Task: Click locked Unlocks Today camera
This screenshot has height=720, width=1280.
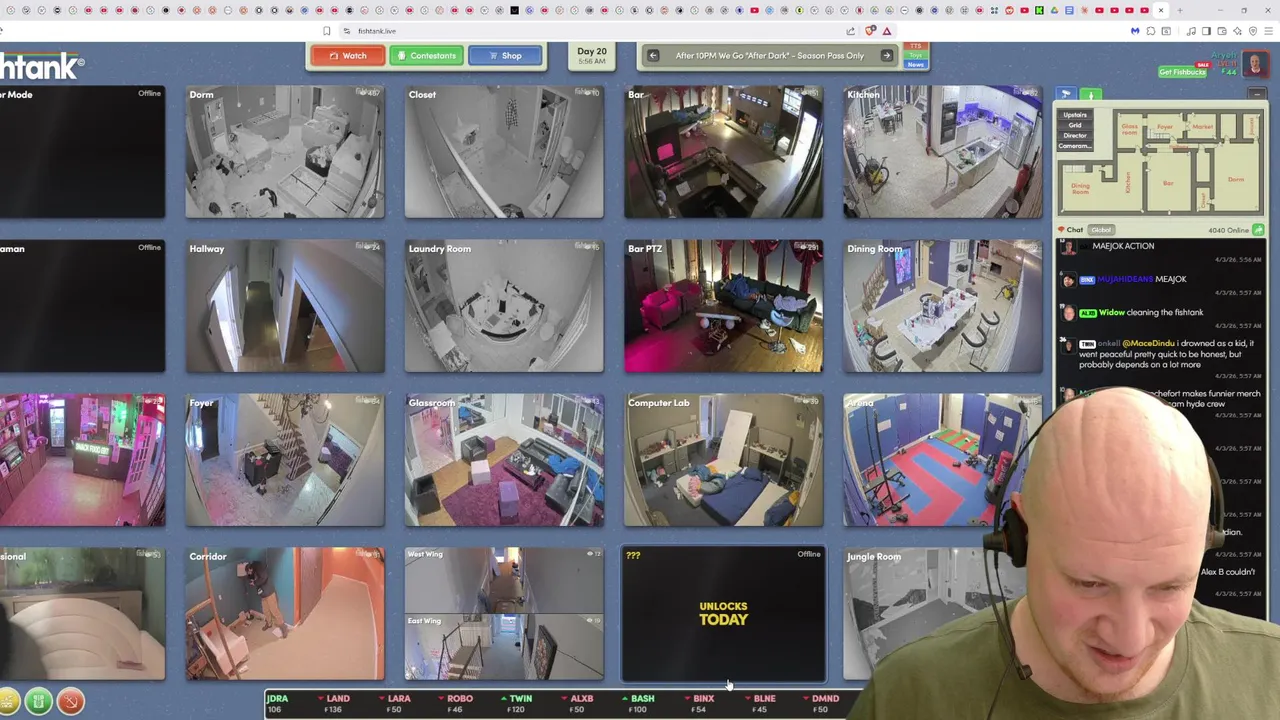Action: (724, 614)
